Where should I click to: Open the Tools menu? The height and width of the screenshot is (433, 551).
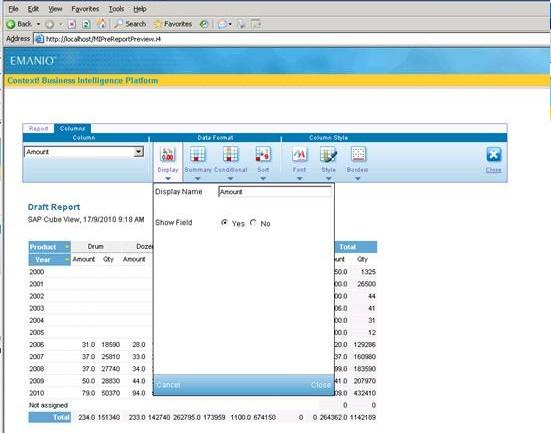pyautogui.click(x=116, y=9)
